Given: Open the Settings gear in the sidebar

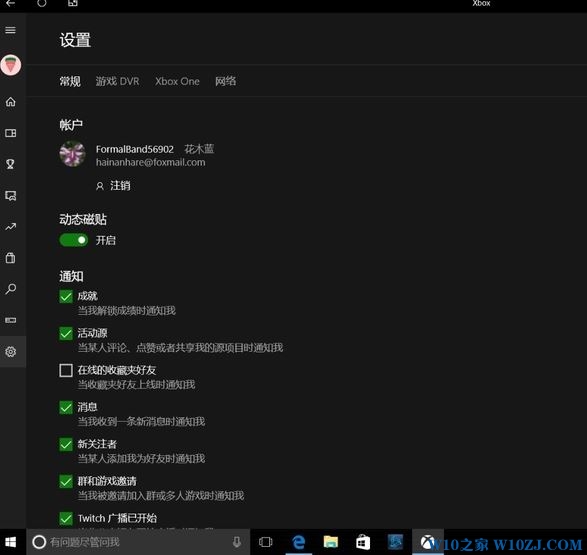Looking at the screenshot, I should (x=10, y=351).
